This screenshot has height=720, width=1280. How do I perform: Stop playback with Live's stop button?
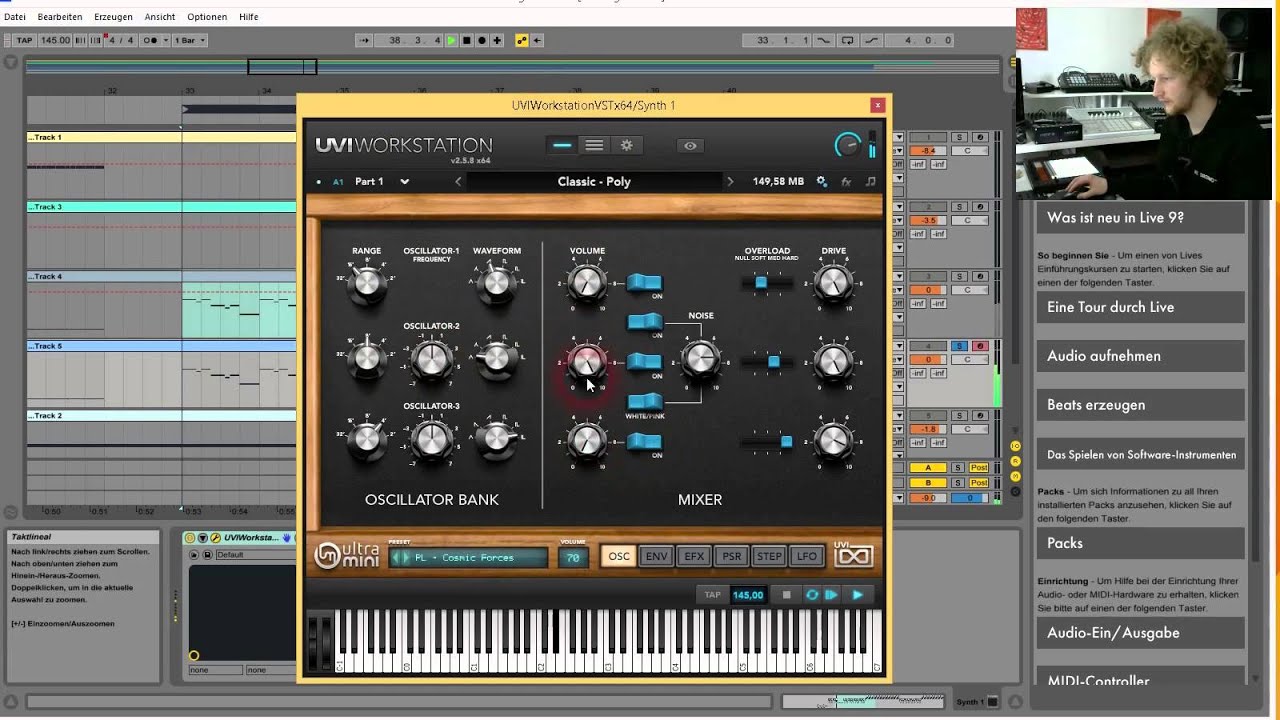click(466, 40)
